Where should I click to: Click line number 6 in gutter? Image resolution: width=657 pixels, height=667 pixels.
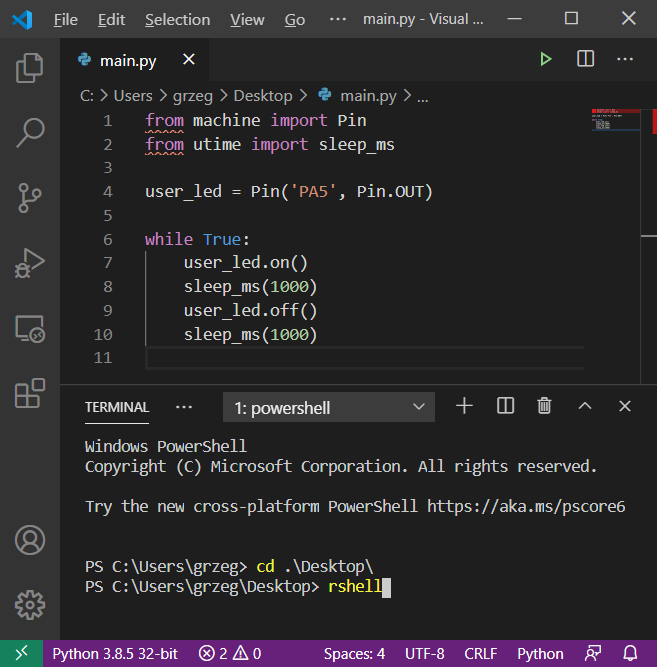point(108,239)
